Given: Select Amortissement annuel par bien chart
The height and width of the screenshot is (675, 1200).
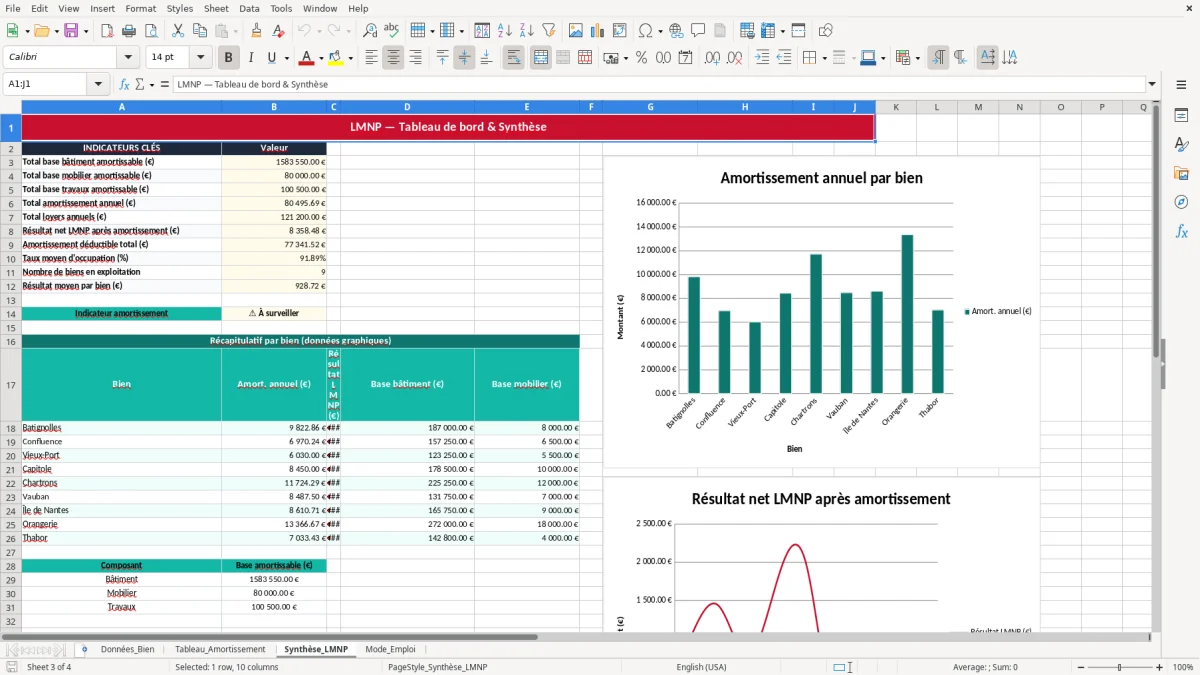Looking at the screenshot, I should pos(821,311).
